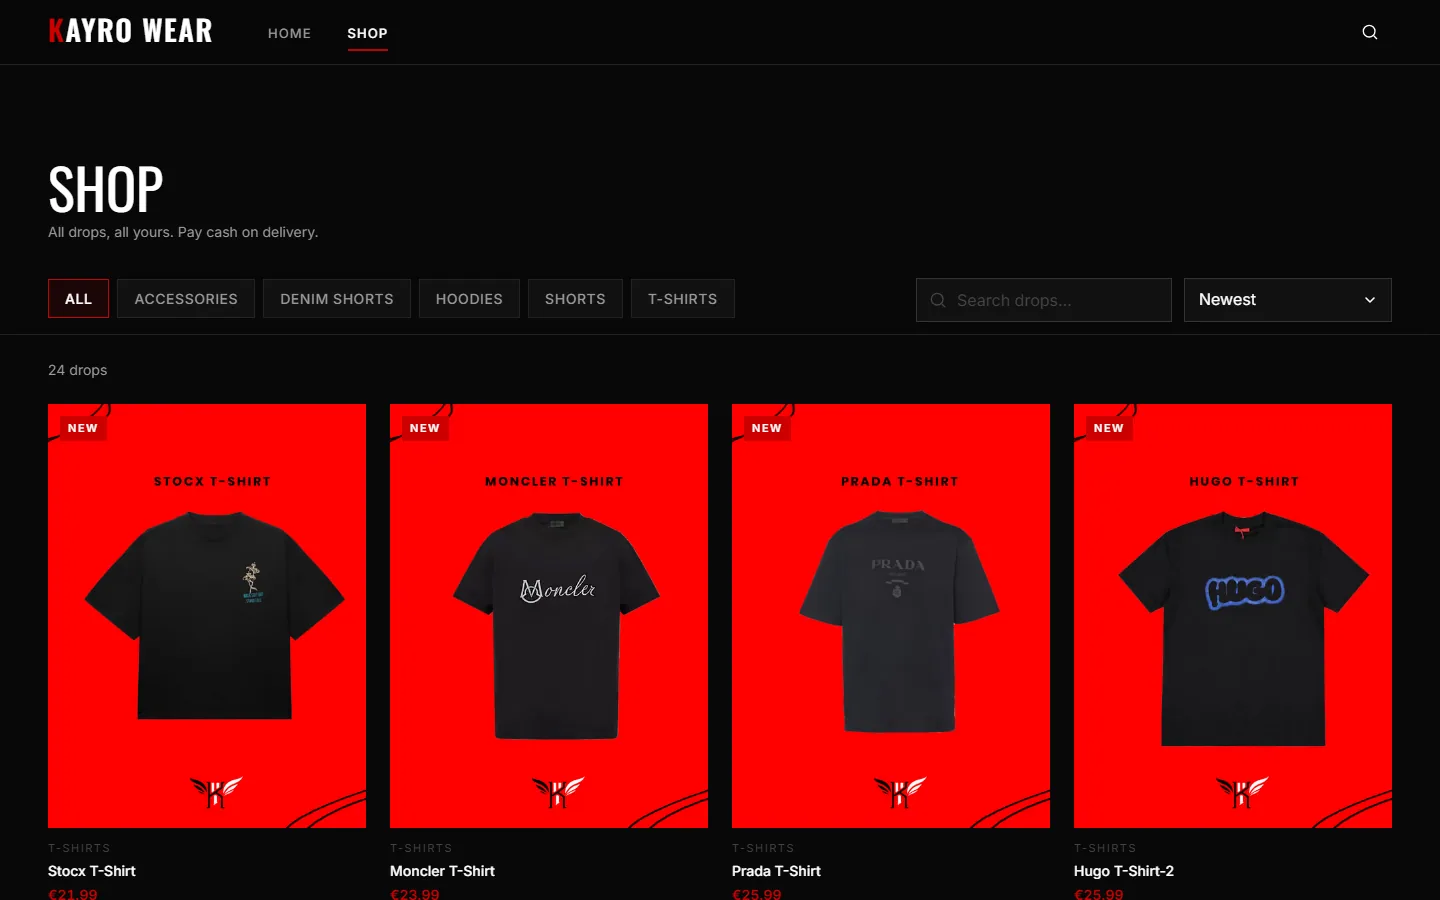Open the Shop navigation tab
This screenshot has width=1440, height=900.
pos(367,33)
